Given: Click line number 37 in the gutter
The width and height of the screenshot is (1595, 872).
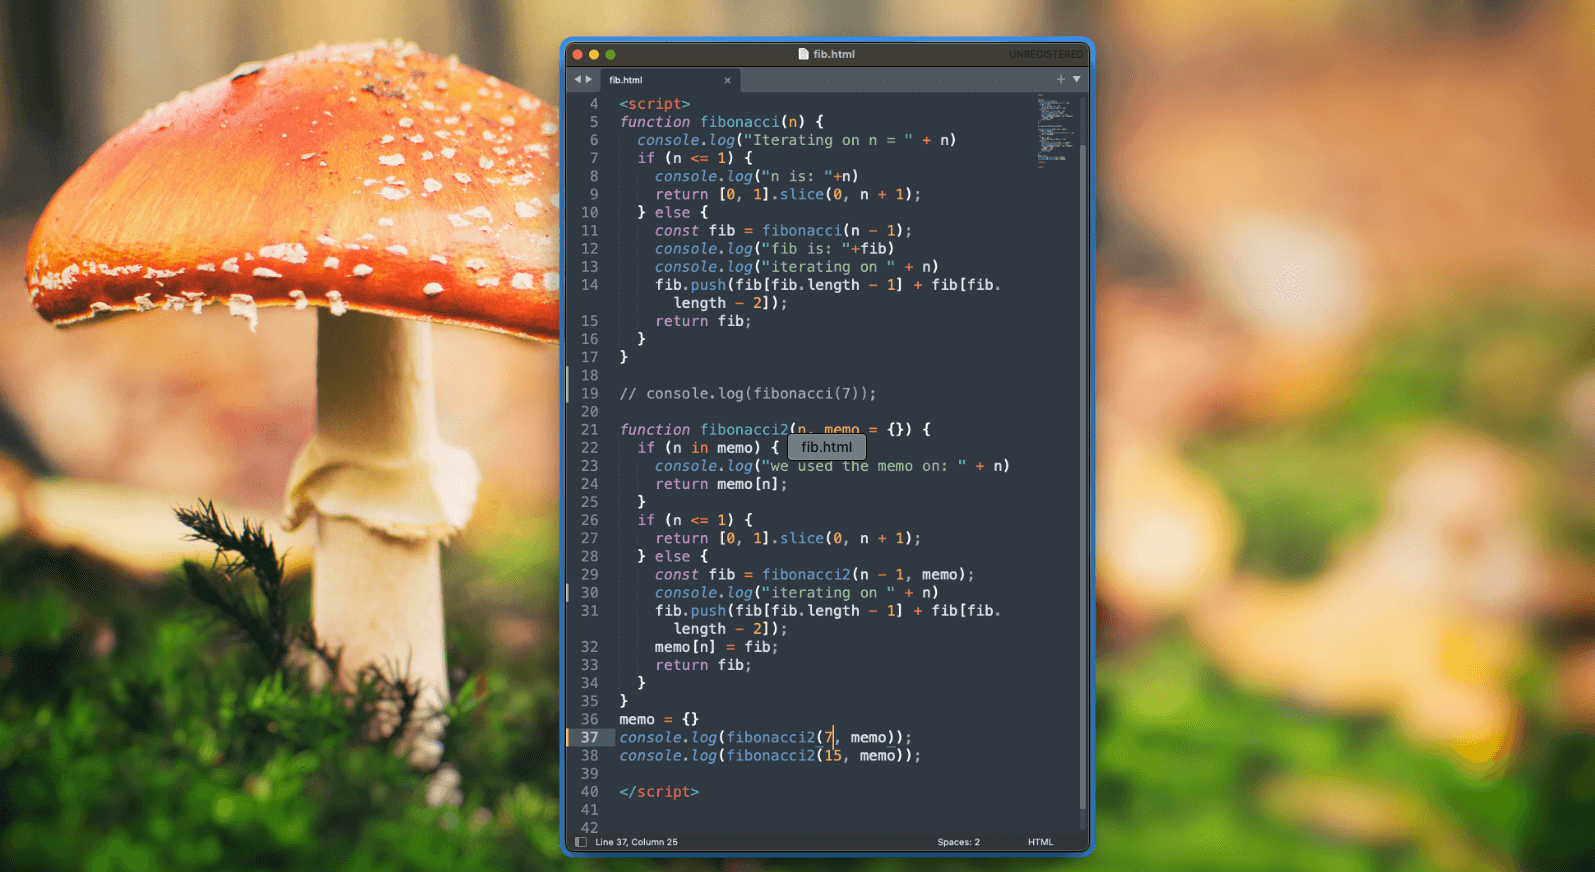Looking at the screenshot, I should (x=590, y=737).
